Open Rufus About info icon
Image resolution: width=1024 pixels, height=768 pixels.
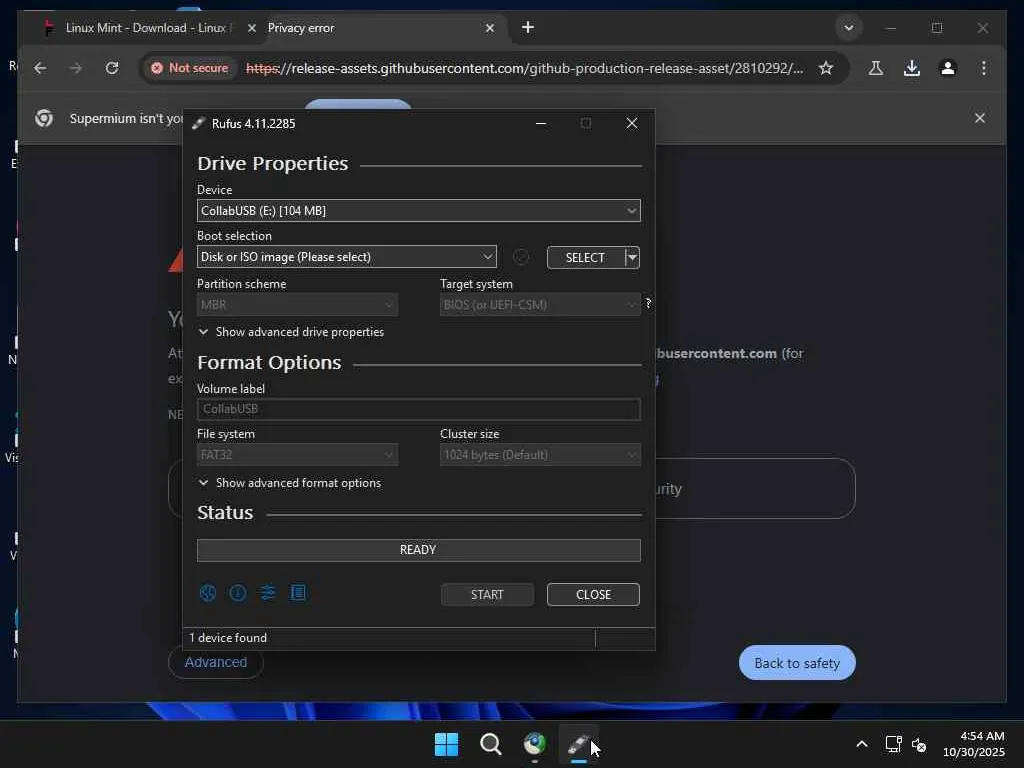coord(238,592)
